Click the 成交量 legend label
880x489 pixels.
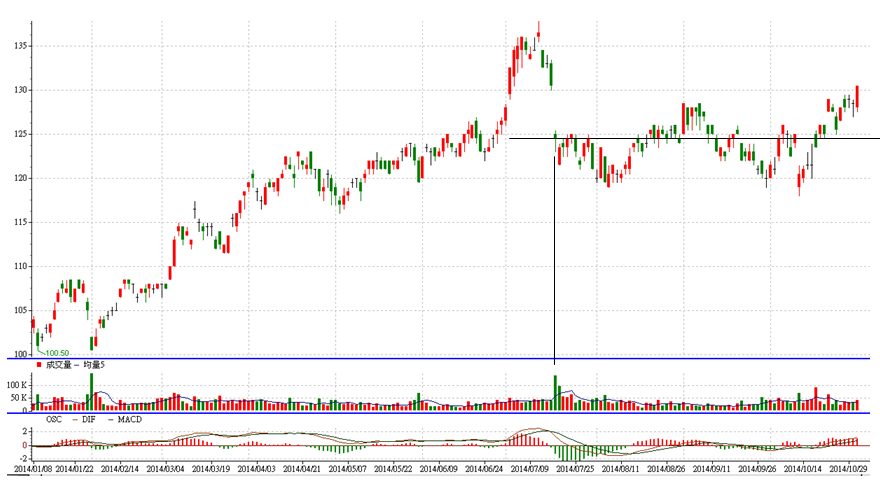[59, 365]
